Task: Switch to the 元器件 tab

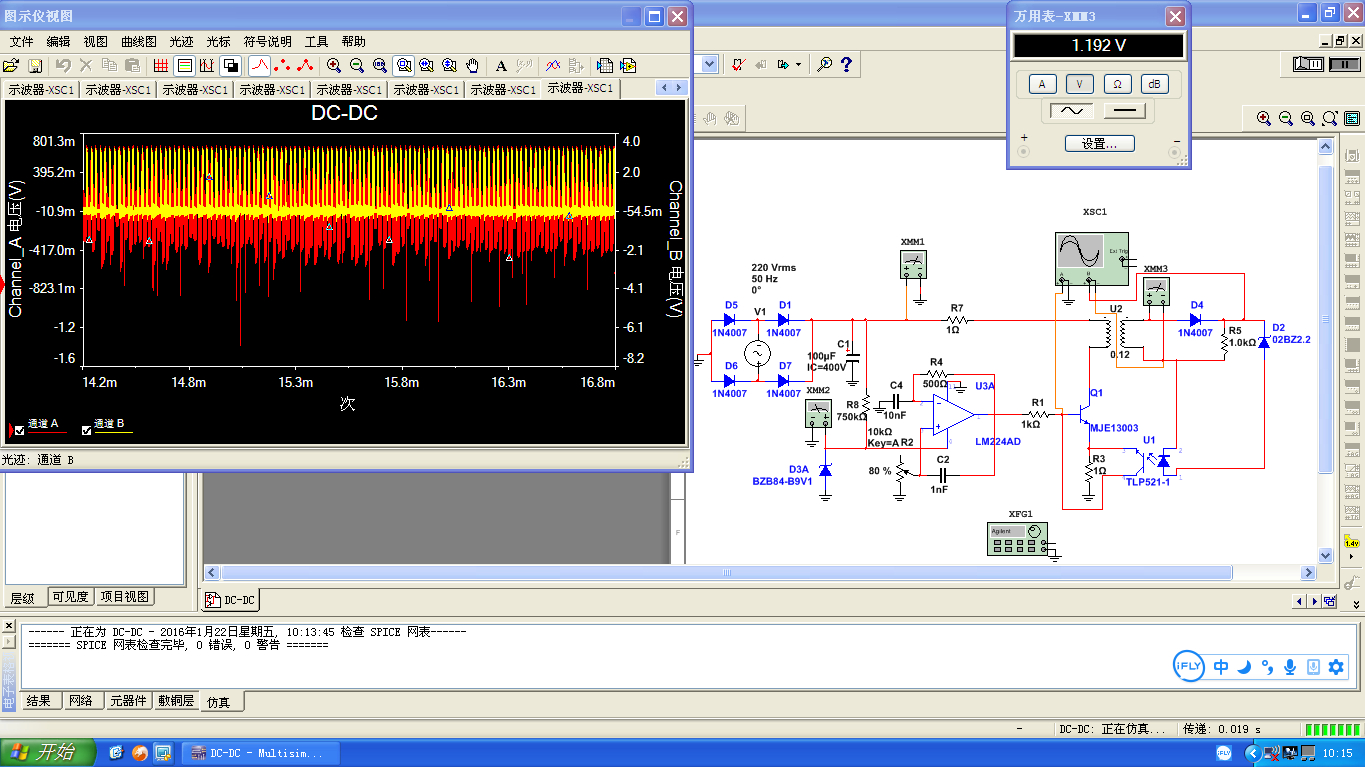Action: click(130, 701)
